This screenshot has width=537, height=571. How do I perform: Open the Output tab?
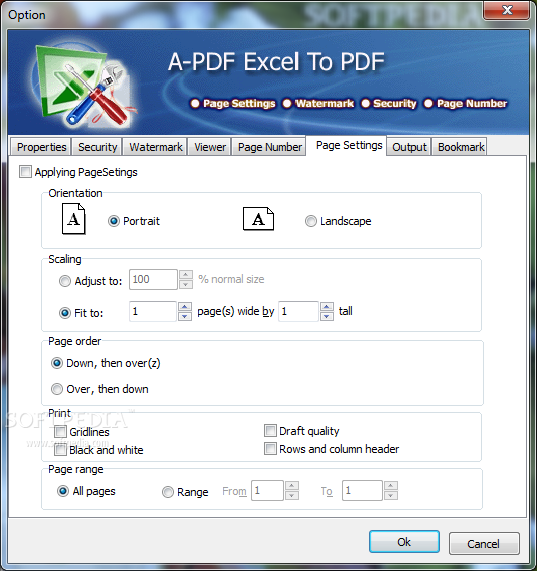point(409,147)
